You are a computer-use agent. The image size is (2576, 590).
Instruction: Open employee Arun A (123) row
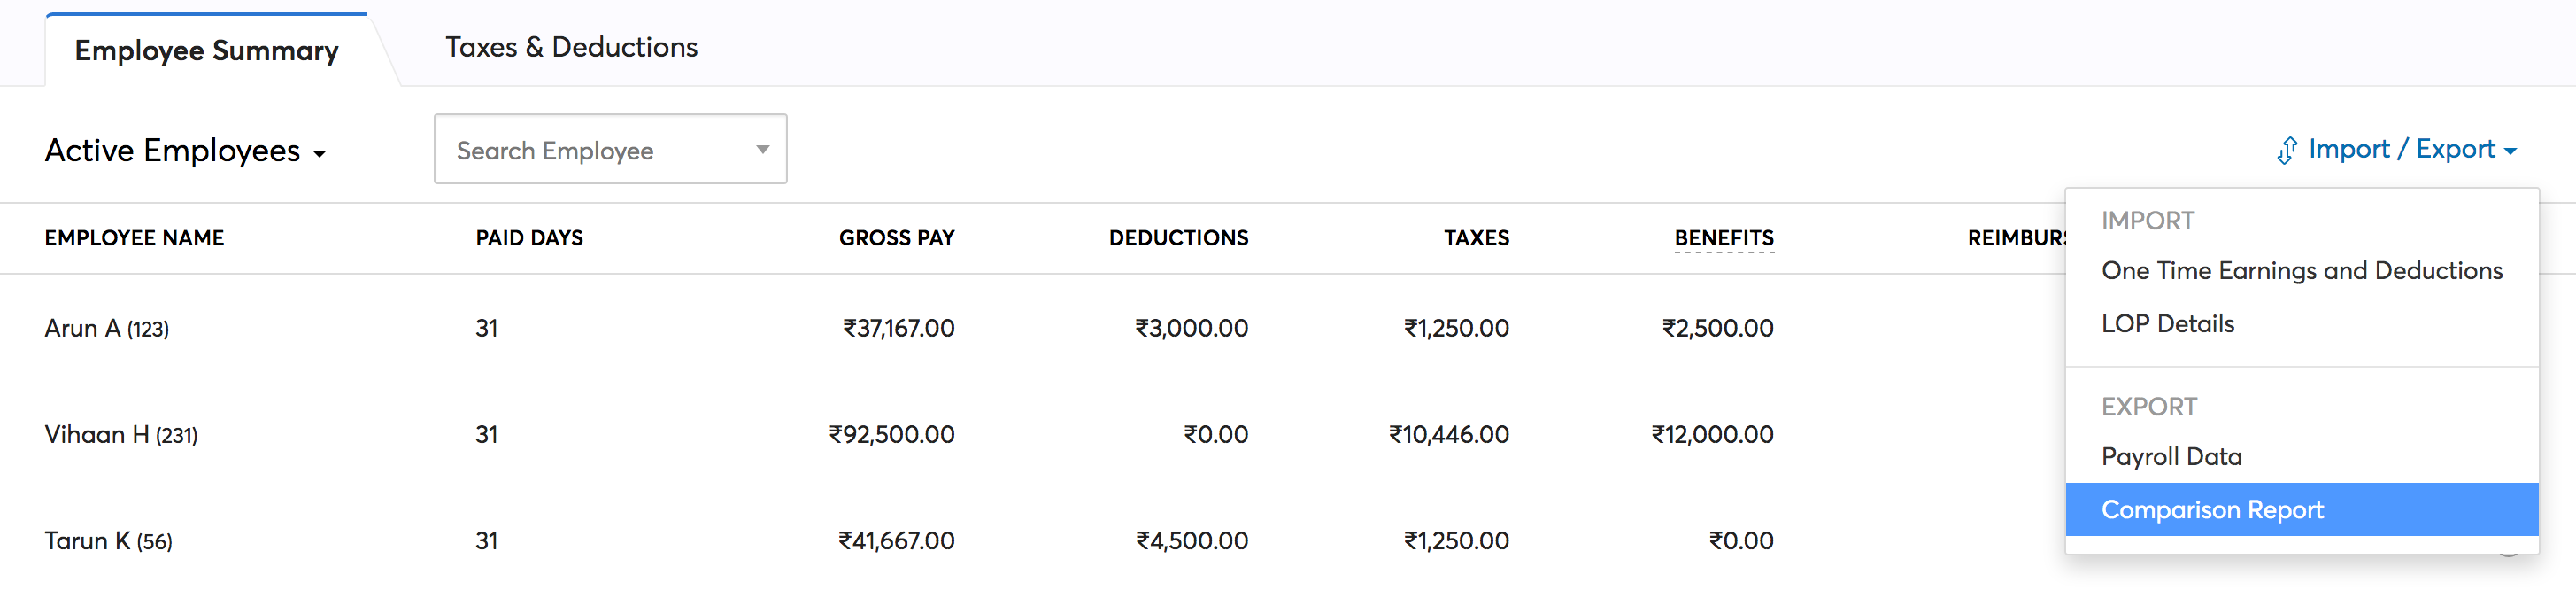coord(107,328)
